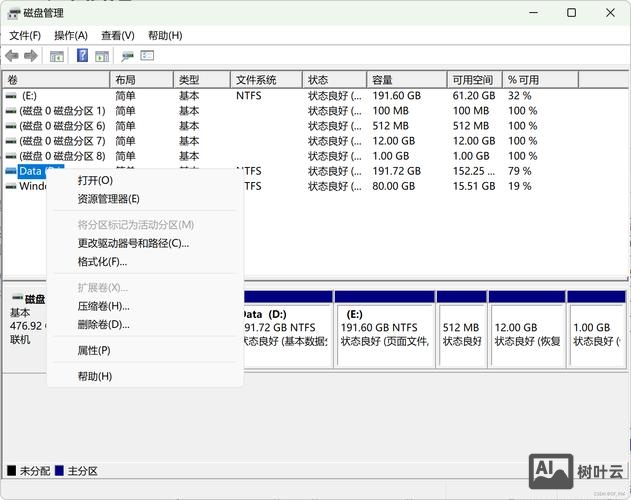Open the 文件(F) menu
The image size is (631, 500).
(x=25, y=35)
